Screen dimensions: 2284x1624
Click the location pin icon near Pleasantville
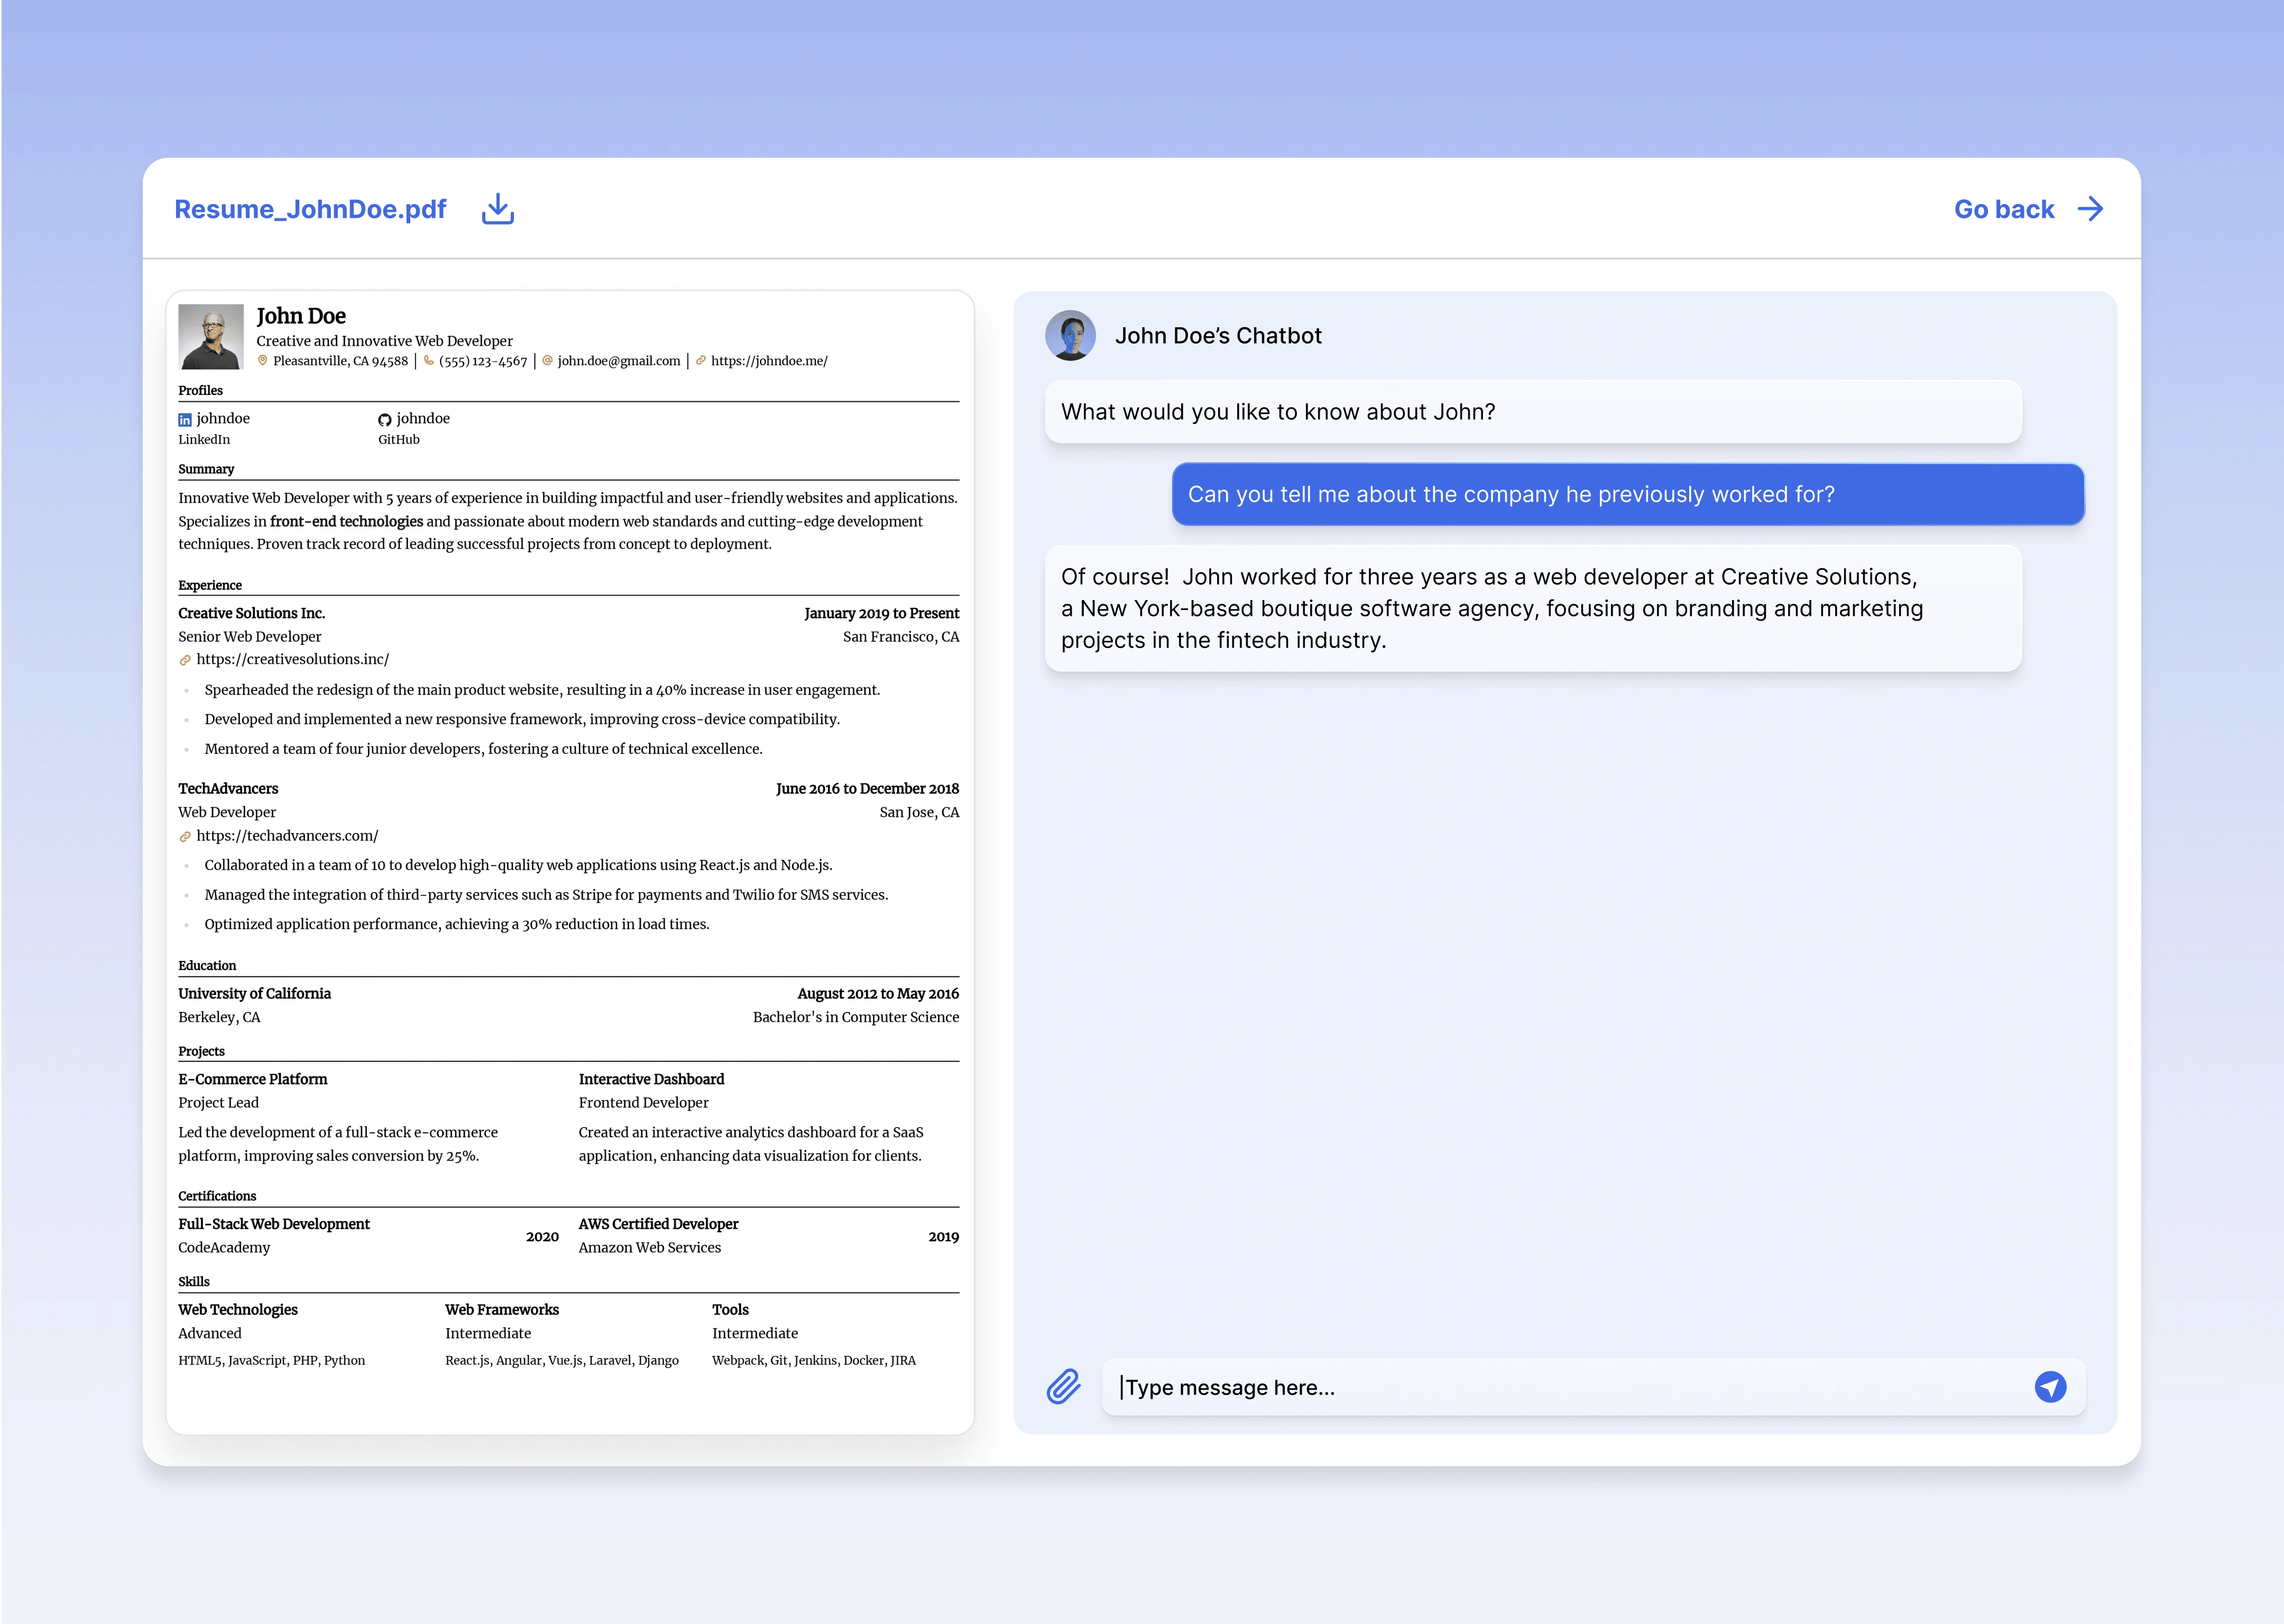263,361
